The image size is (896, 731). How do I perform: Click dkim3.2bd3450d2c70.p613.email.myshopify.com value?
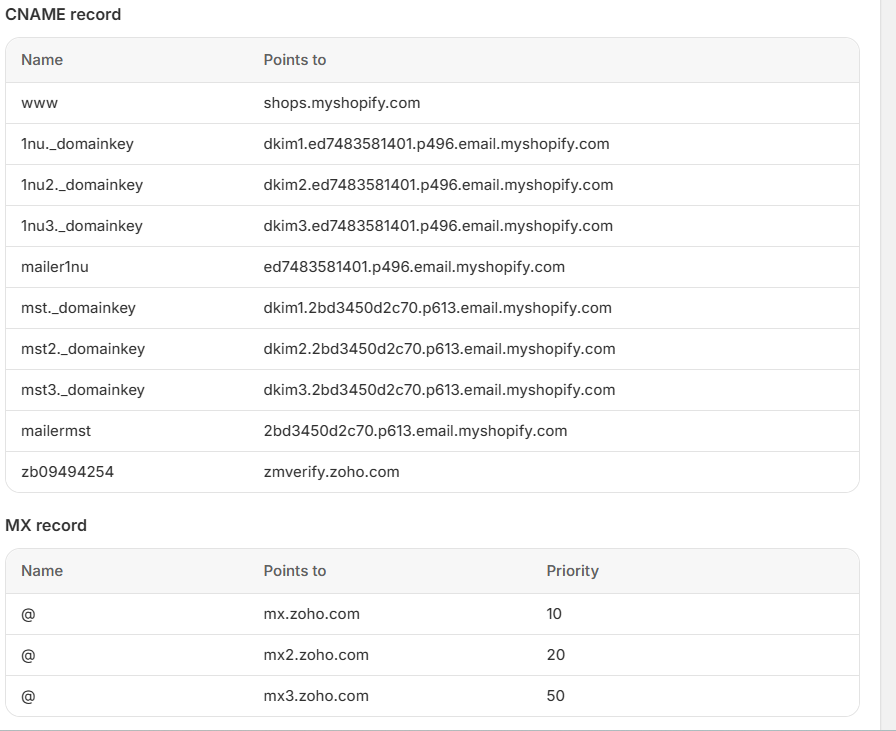[439, 390]
